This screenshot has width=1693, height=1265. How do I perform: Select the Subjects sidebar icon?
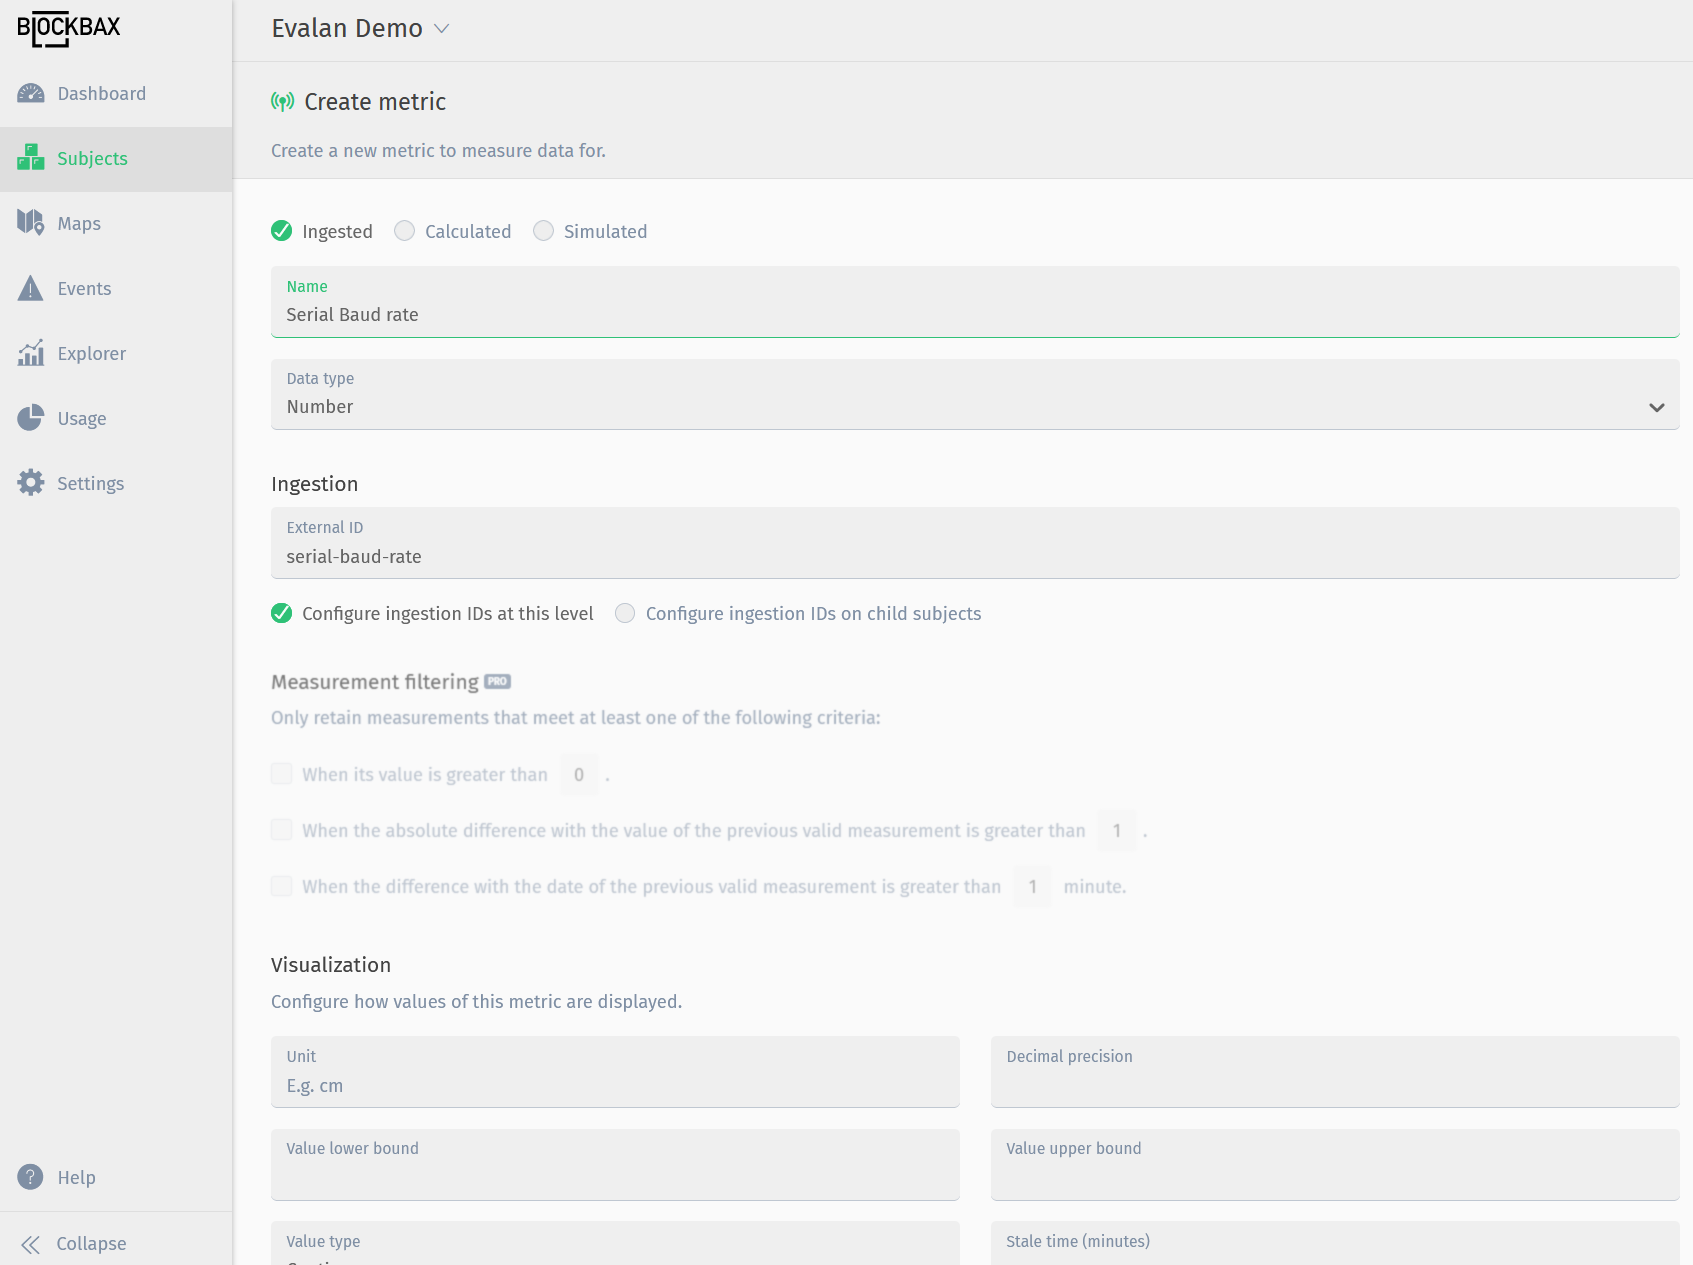(31, 158)
